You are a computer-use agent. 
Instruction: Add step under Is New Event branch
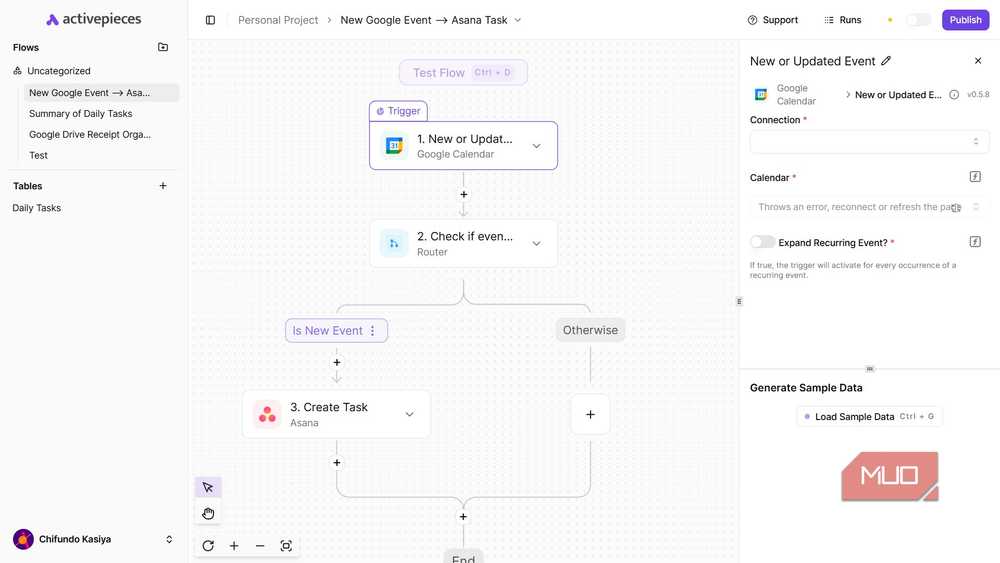[x=337, y=362]
